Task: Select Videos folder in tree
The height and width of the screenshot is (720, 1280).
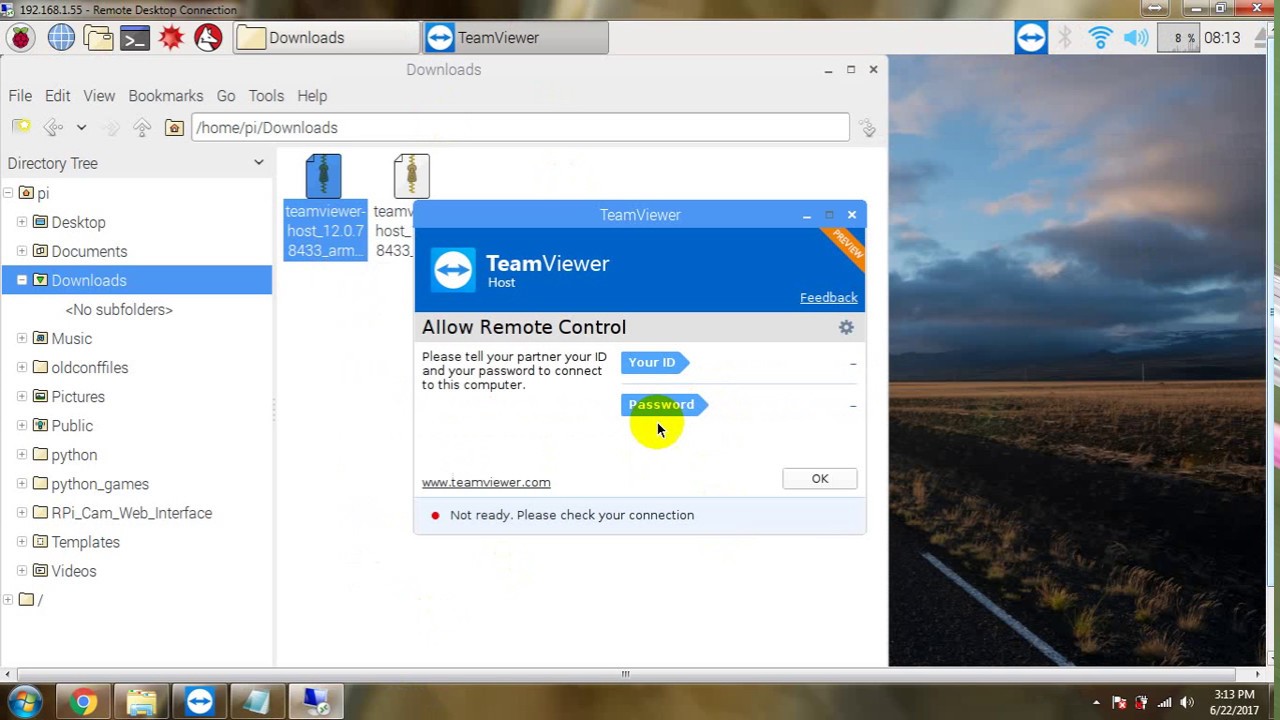Action: point(74,571)
